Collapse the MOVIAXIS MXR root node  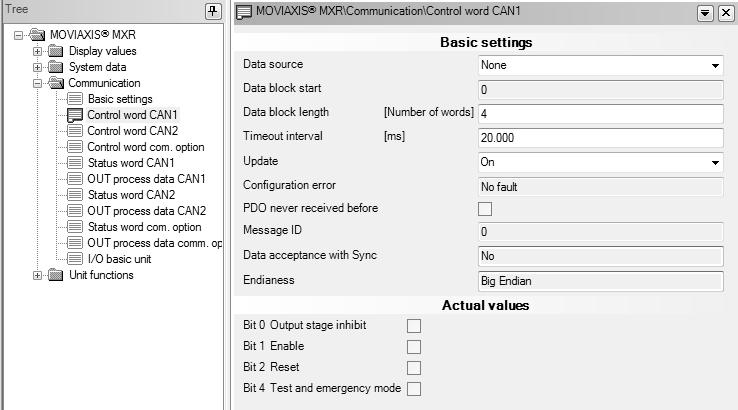click(x=18, y=35)
